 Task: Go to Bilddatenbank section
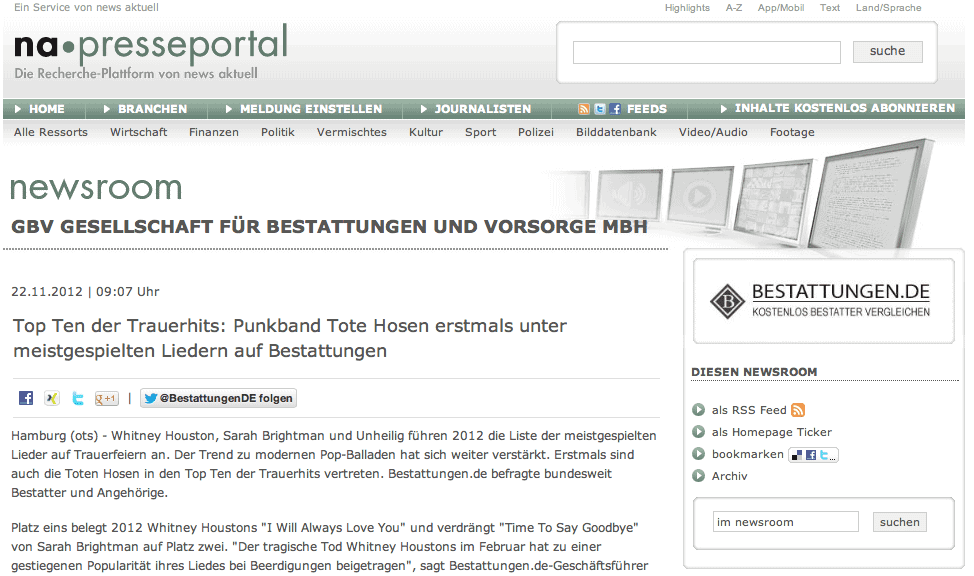click(616, 132)
